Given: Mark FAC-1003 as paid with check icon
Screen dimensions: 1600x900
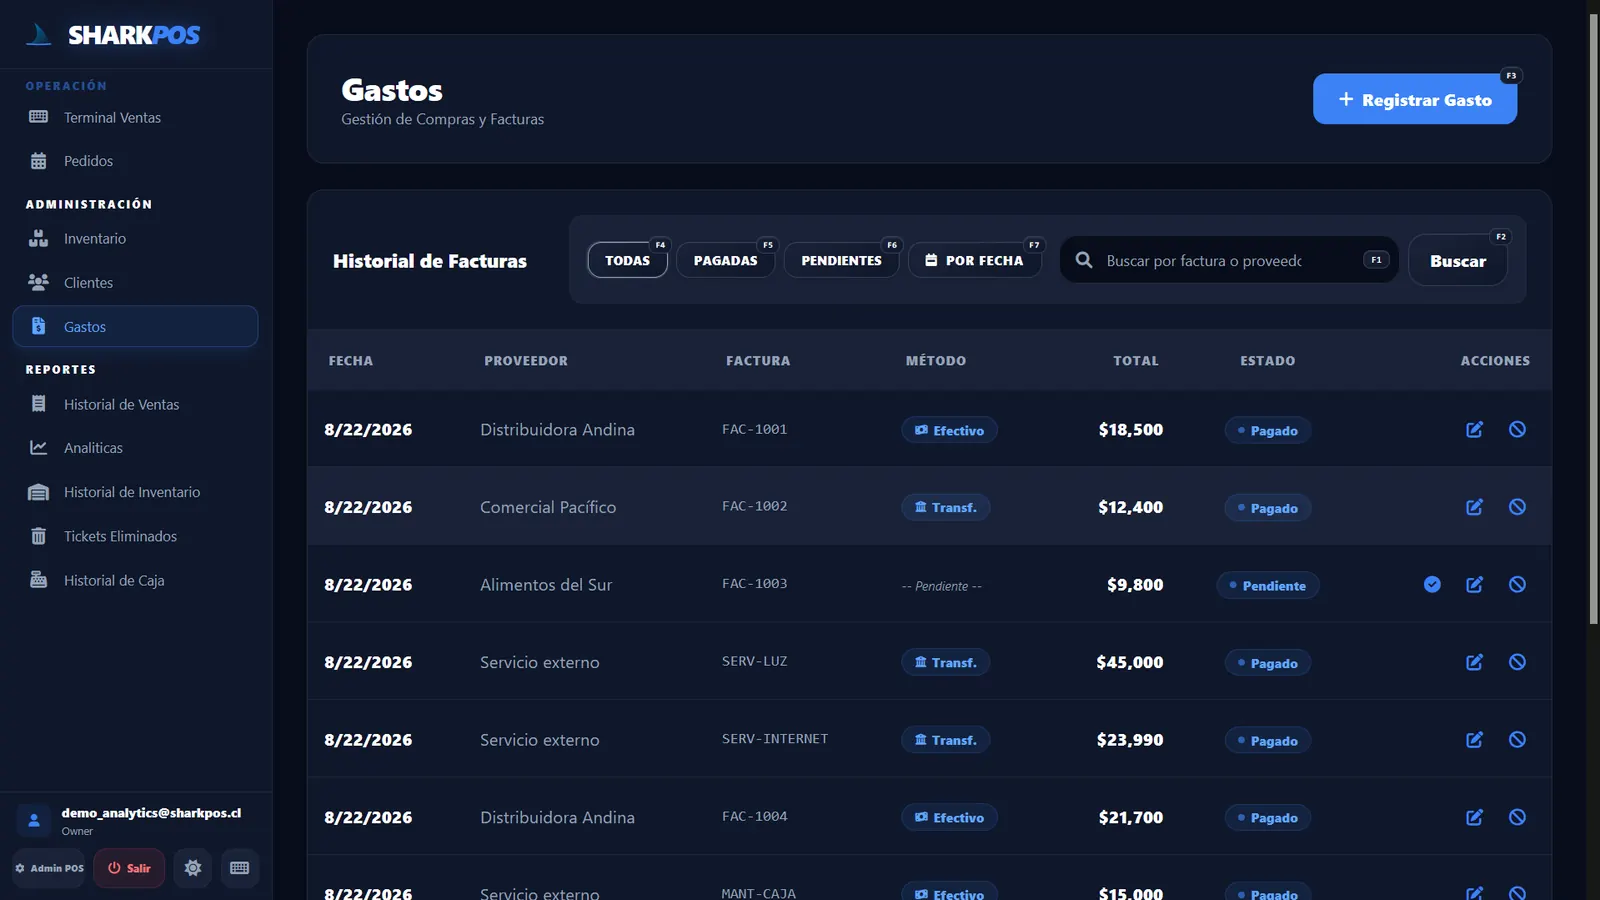Looking at the screenshot, I should (1432, 584).
